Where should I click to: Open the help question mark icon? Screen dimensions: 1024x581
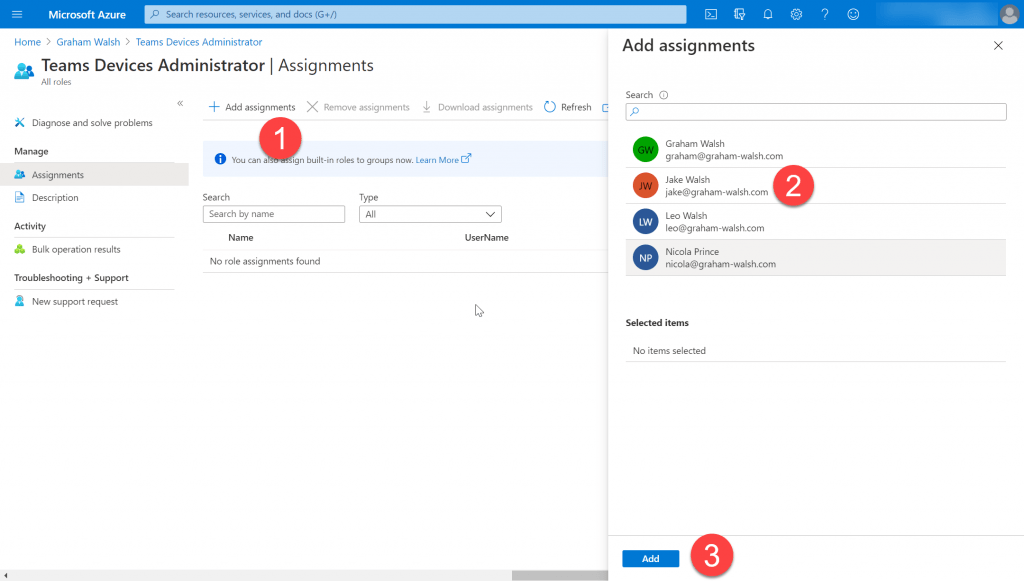tap(825, 14)
